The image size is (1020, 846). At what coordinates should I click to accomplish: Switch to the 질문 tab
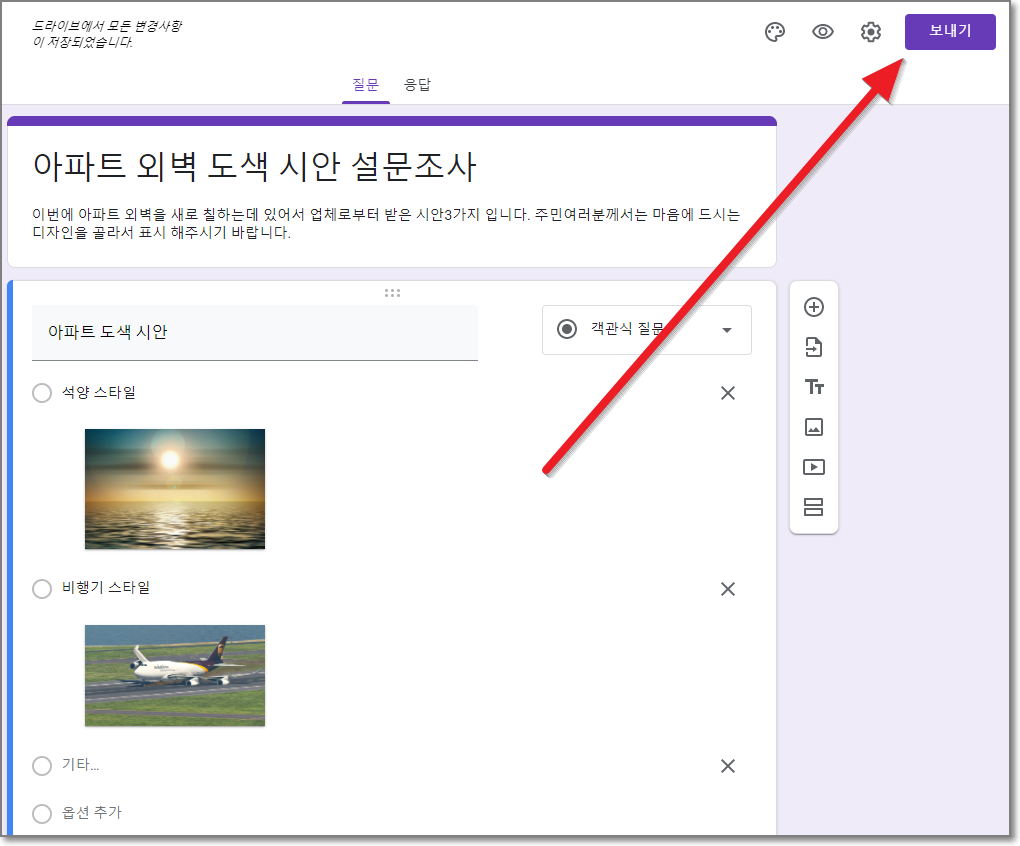(x=366, y=85)
